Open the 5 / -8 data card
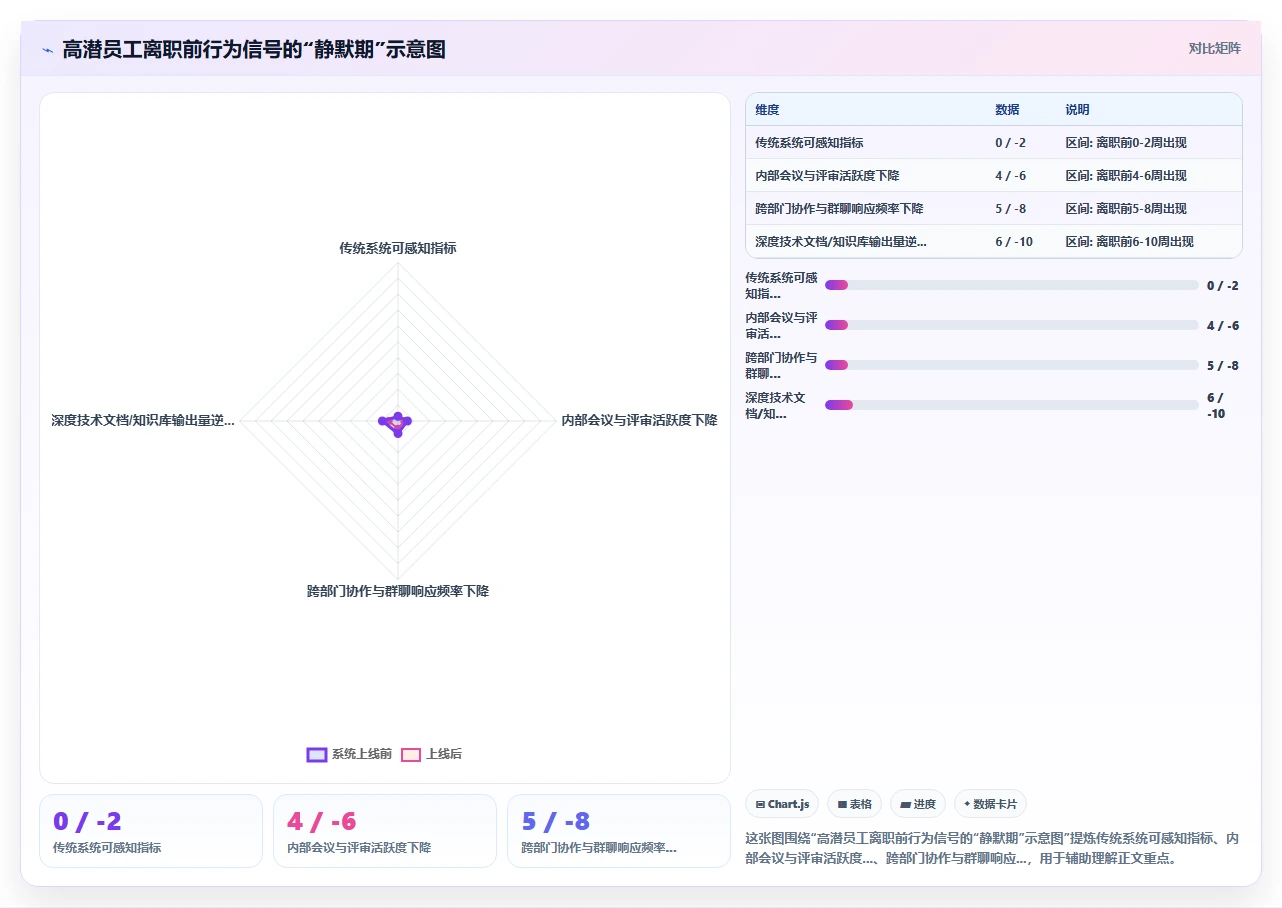Screen dimensions: 1282x908 [619, 831]
